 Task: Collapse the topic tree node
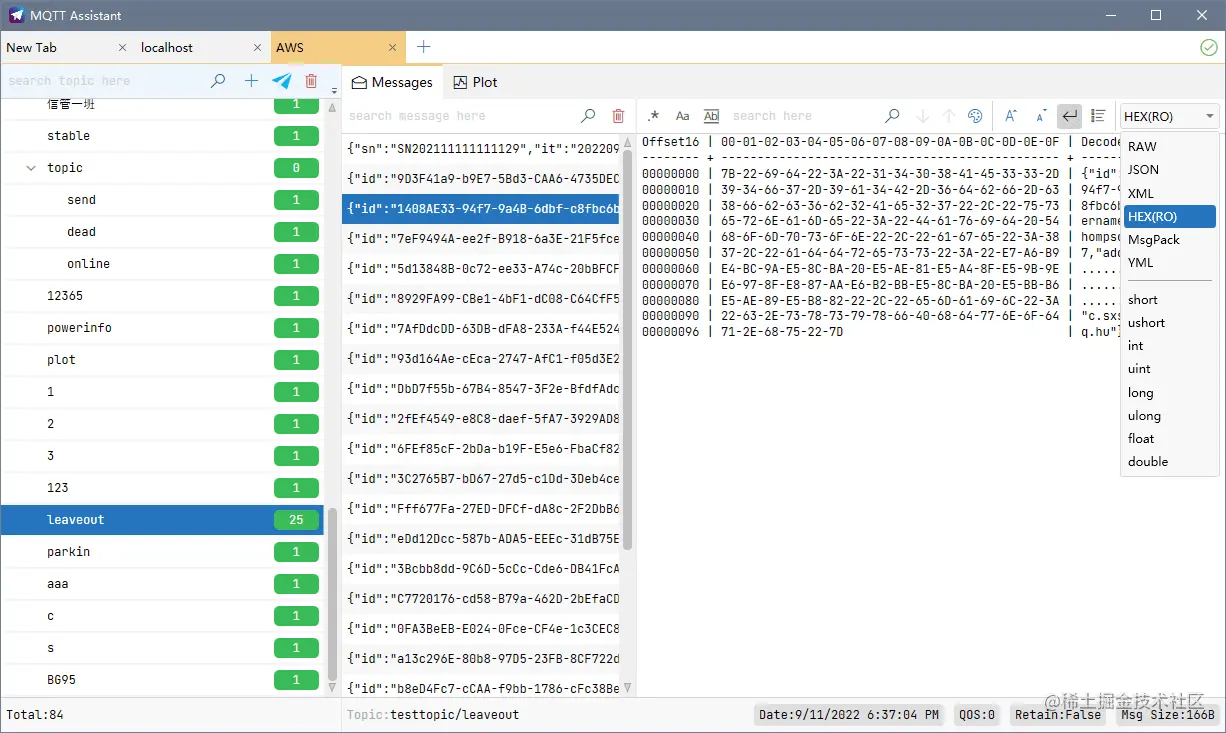click(32, 168)
